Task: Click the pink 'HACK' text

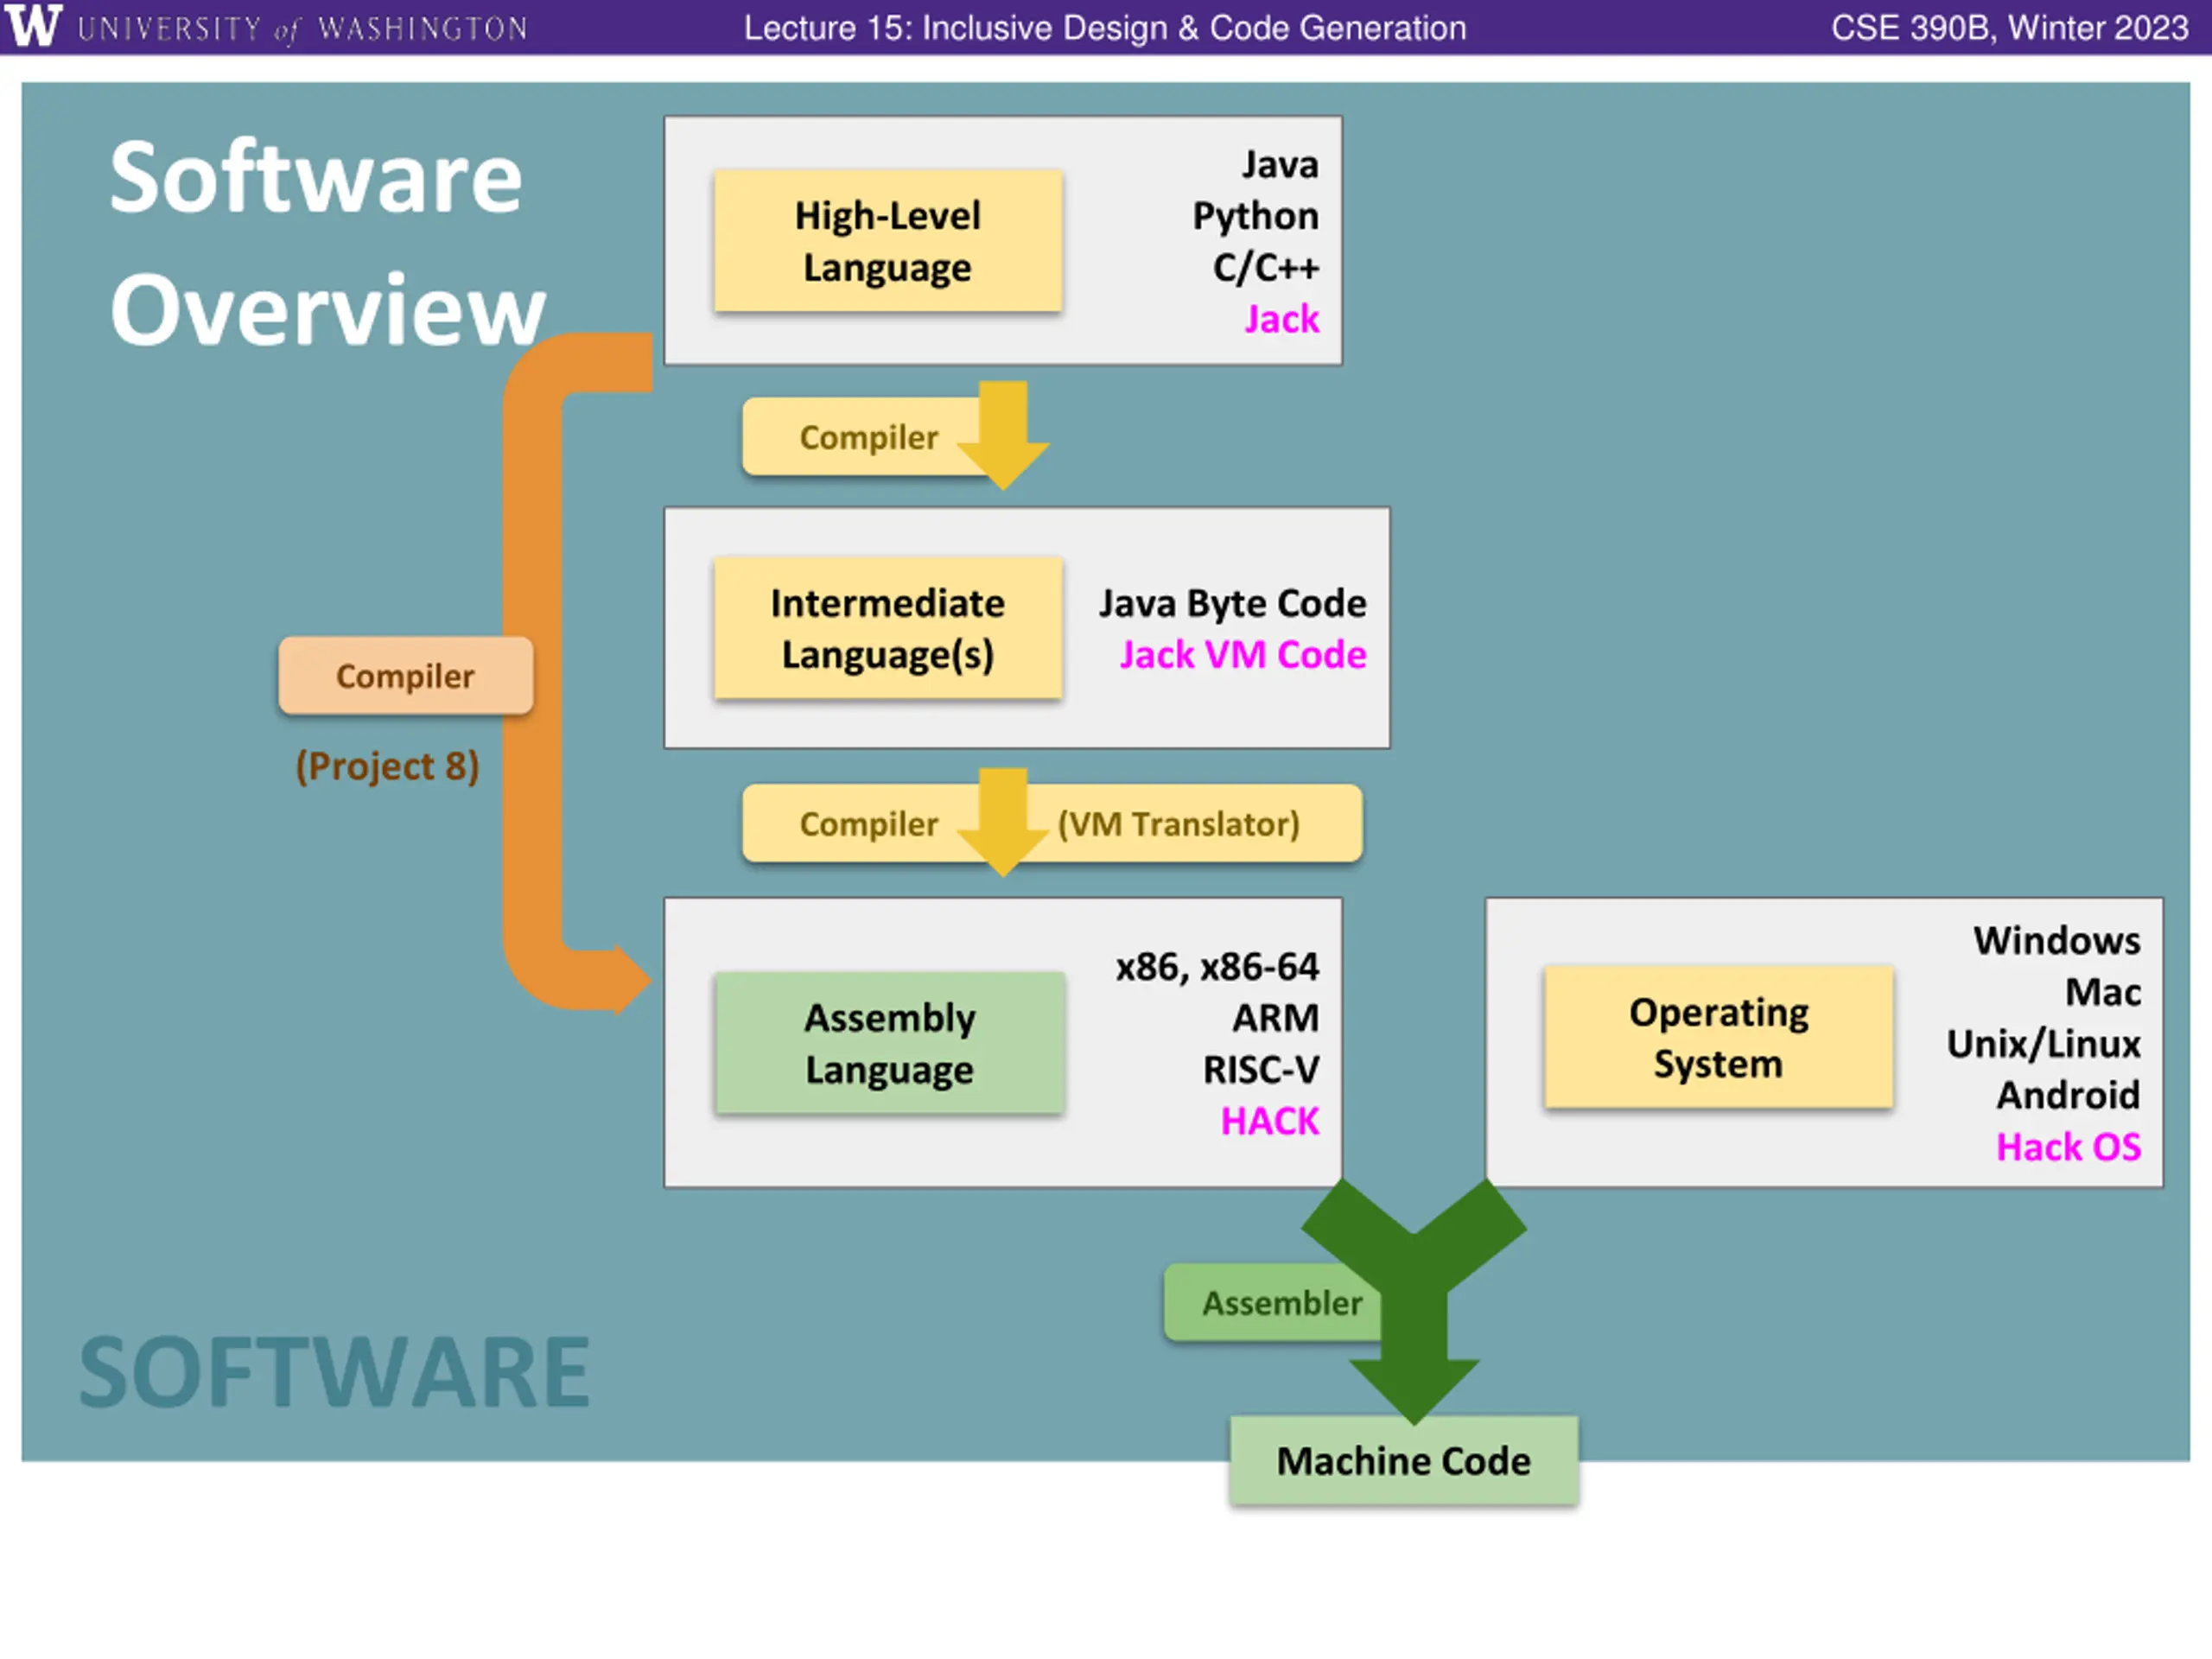Action: [1269, 1122]
